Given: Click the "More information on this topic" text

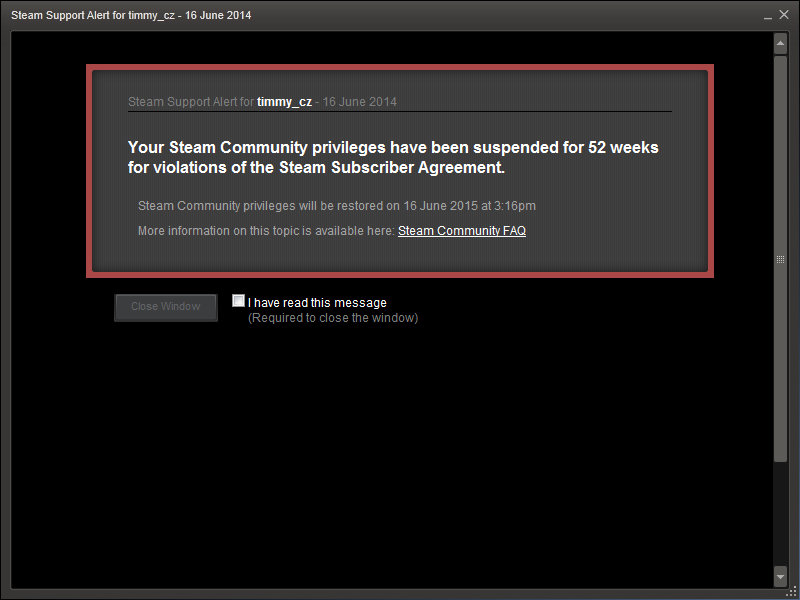Looking at the screenshot, I should (x=266, y=231).
